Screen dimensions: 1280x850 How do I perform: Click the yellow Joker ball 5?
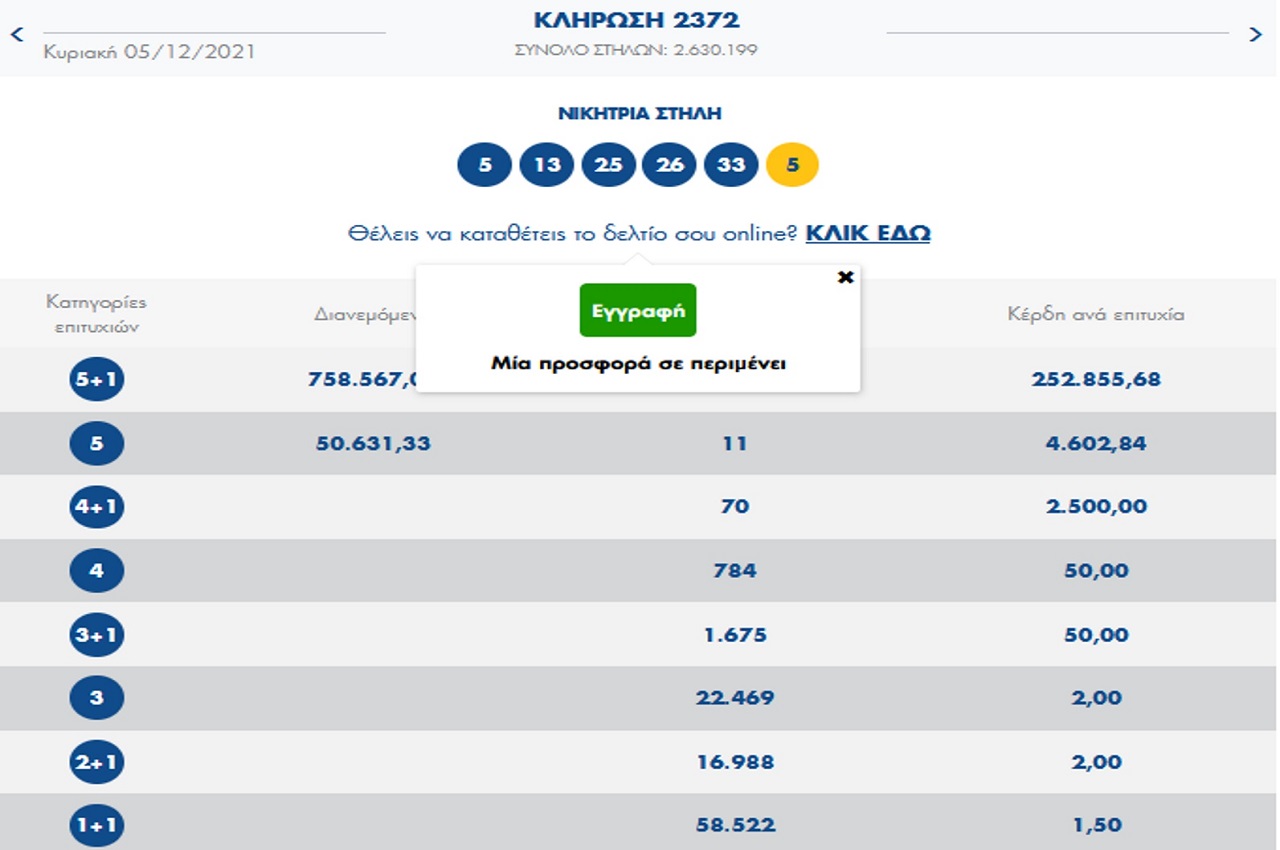point(792,165)
